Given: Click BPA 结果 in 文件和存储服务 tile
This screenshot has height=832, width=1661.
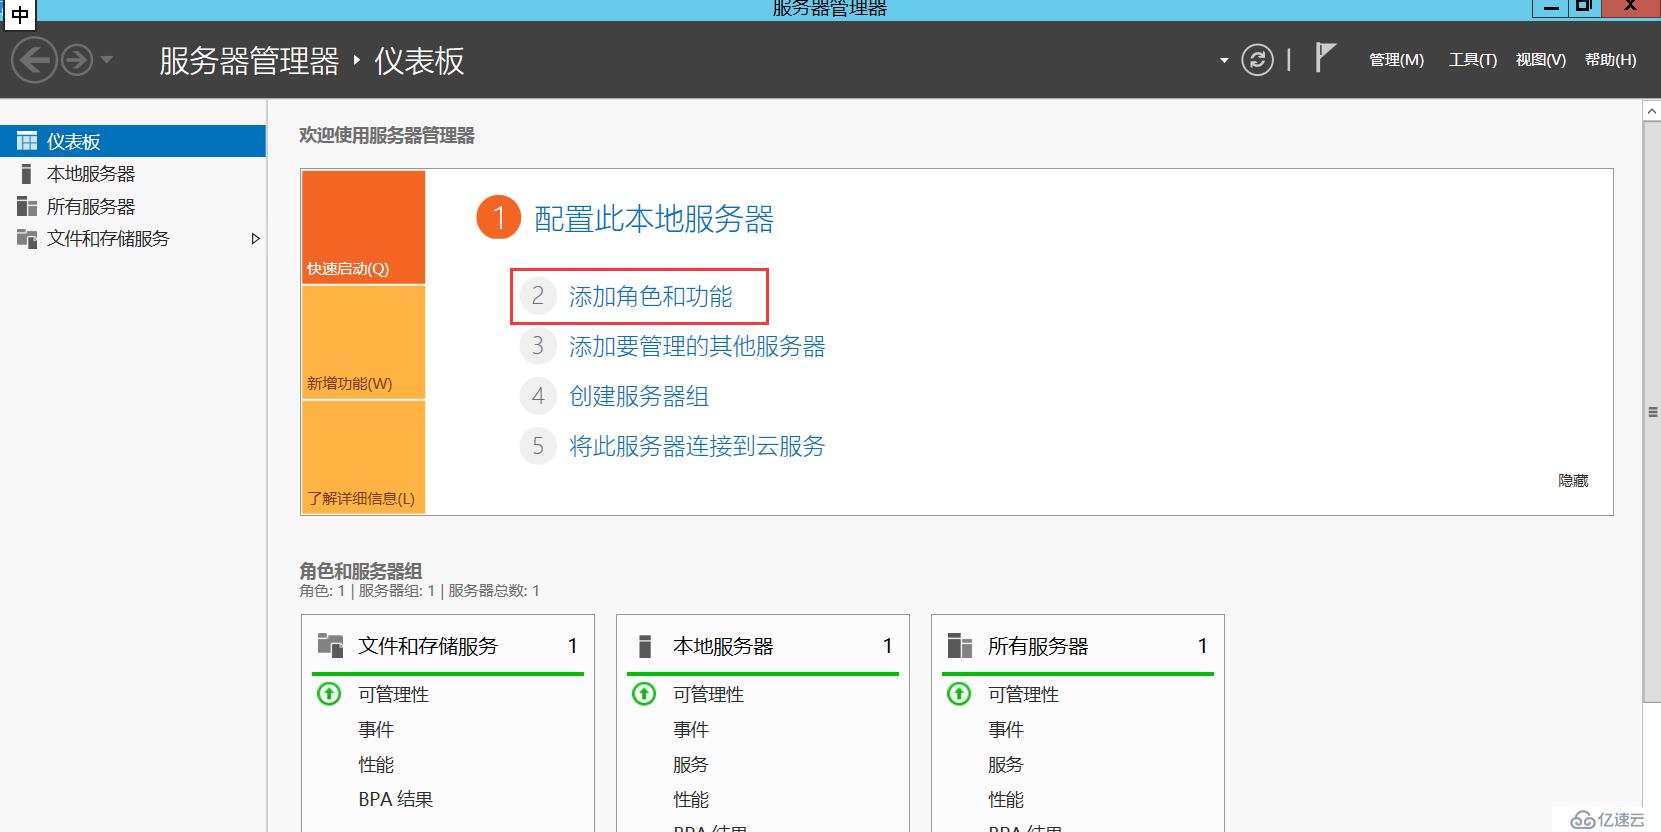Looking at the screenshot, I should [396, 799].
